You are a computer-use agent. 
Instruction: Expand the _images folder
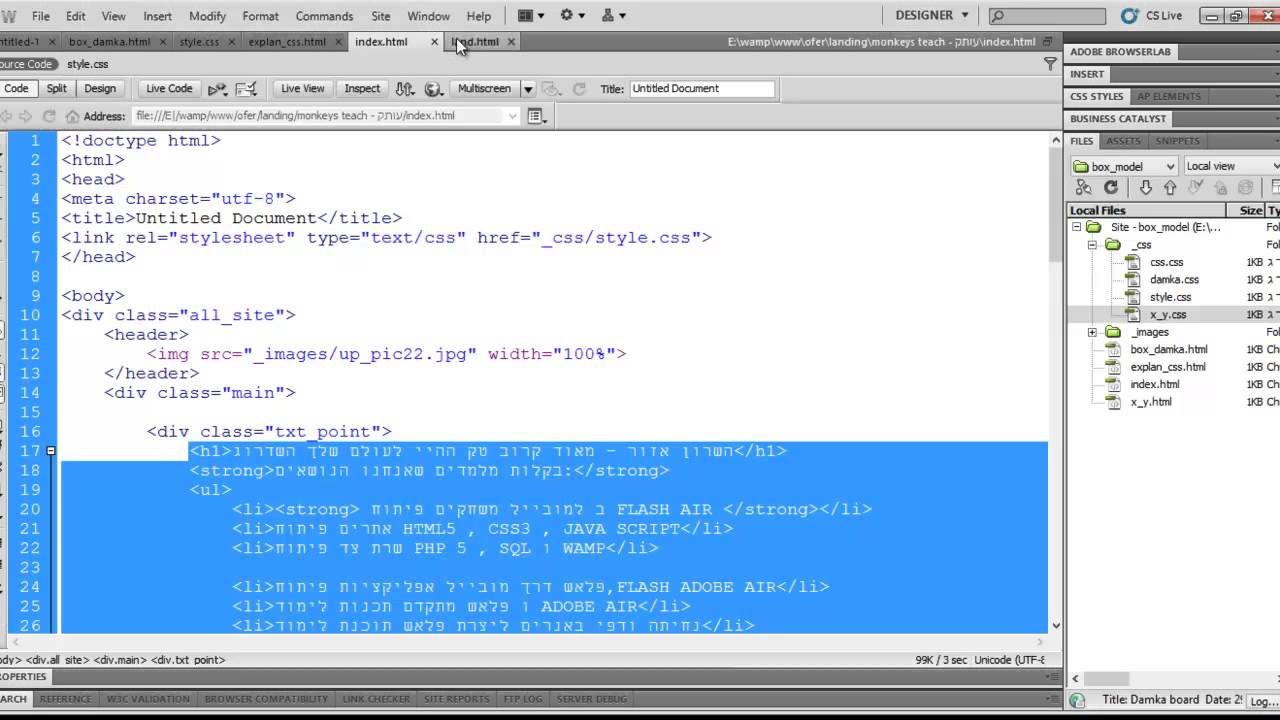tap(1093, 332)
